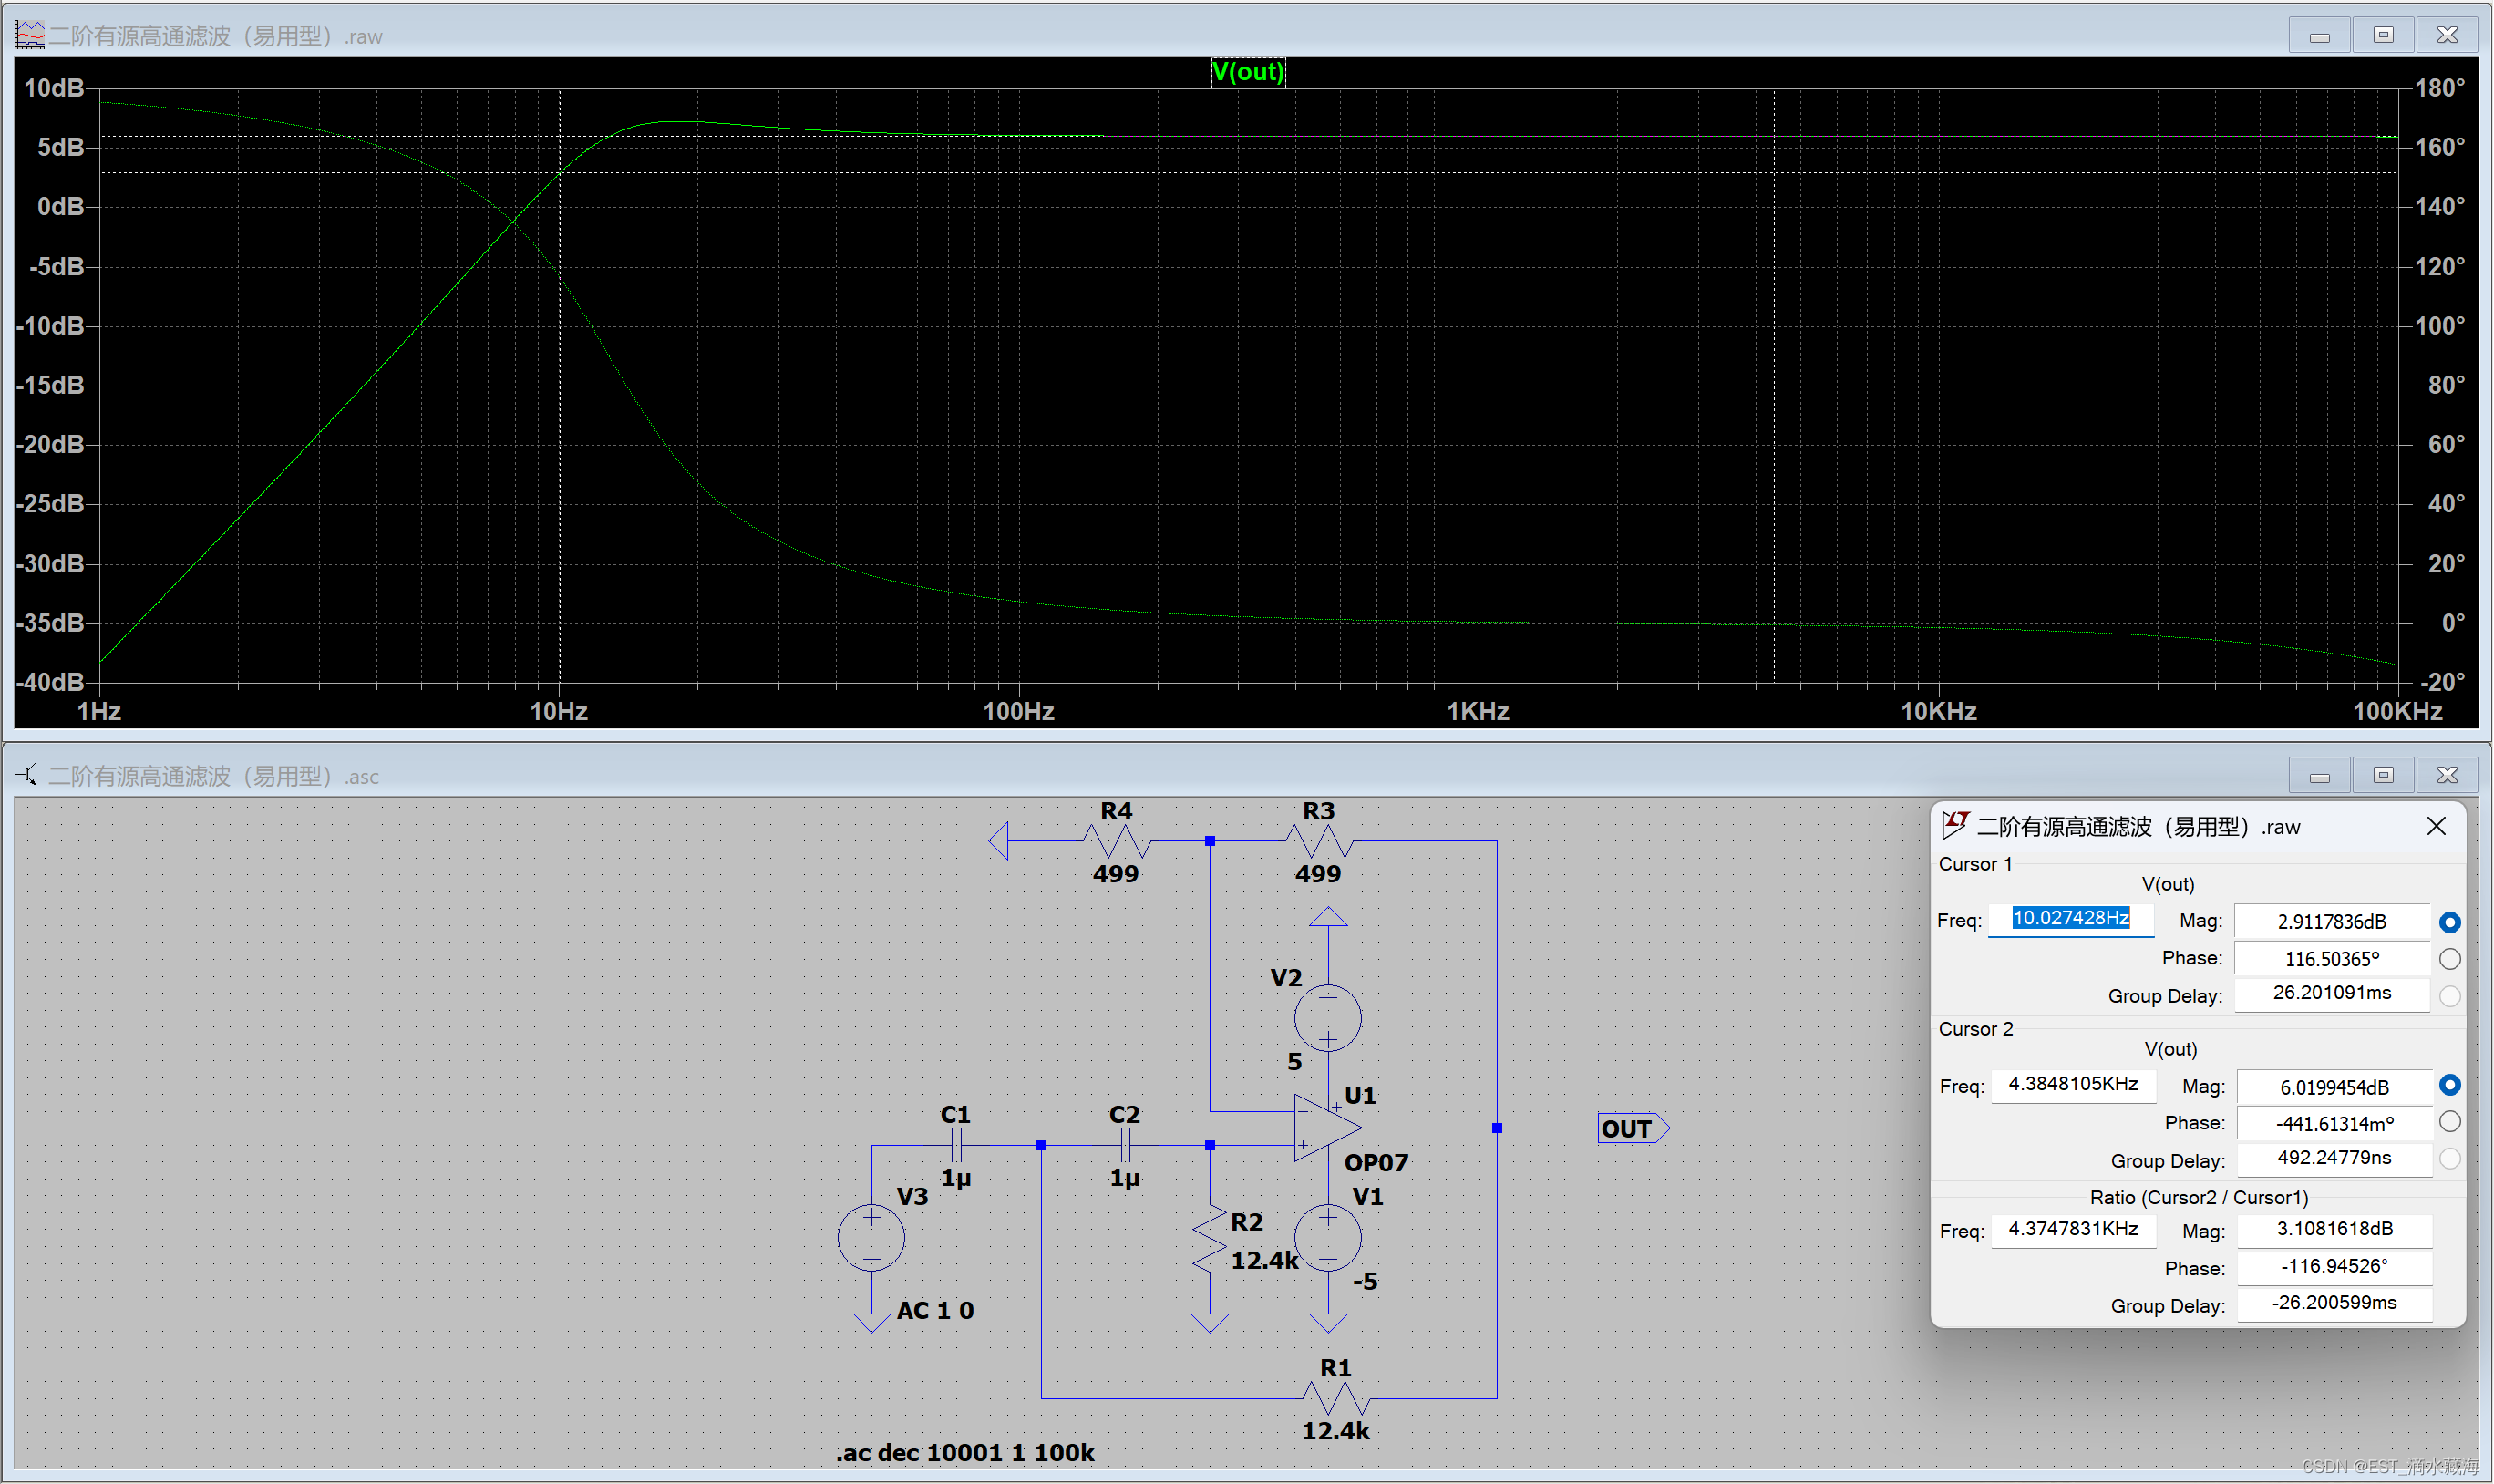Select voltage source V1 symbol

click(x=1328, y=1238)
